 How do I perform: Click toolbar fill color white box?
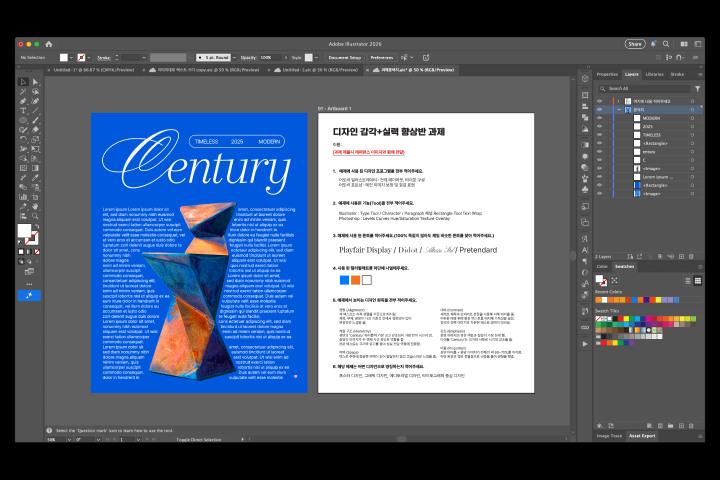[x=24, y=231]
